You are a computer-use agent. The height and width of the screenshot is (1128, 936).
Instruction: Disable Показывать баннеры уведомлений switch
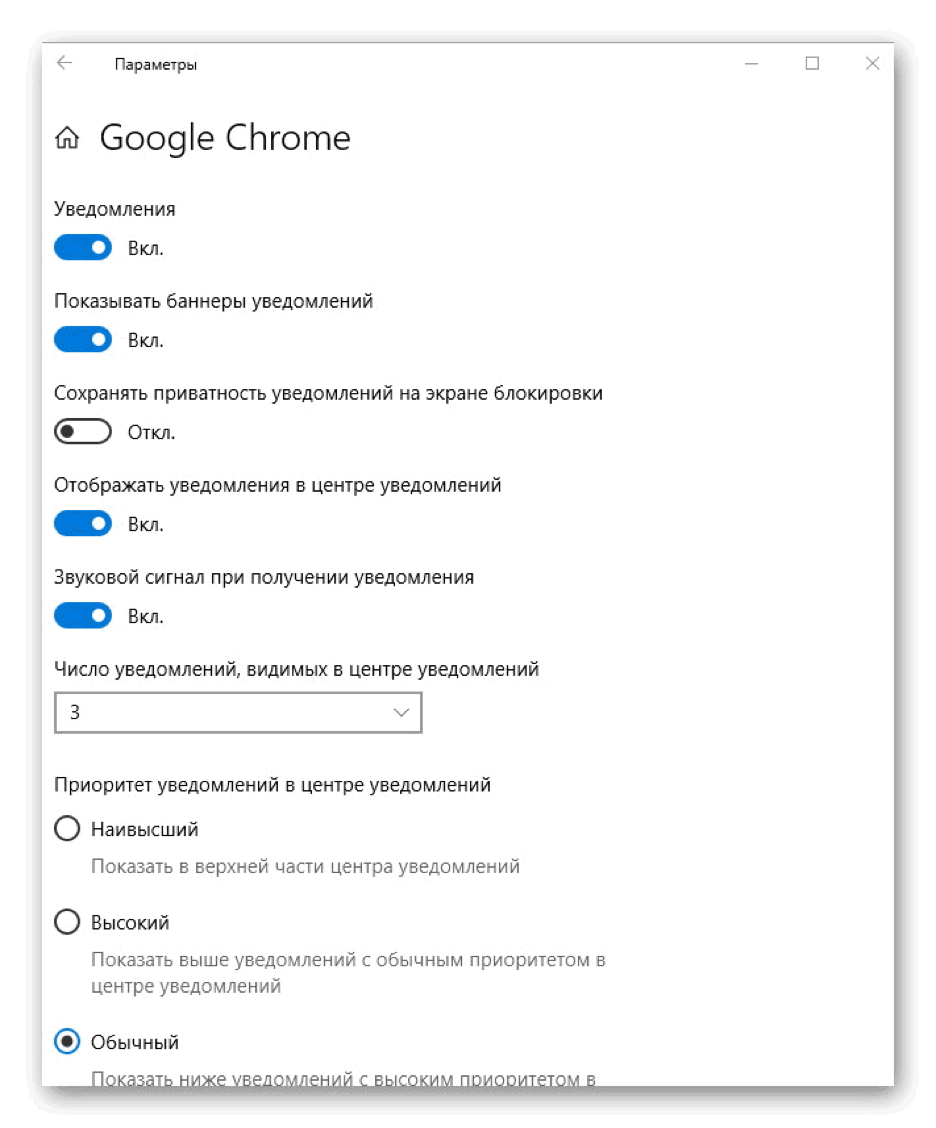point(83,340)
